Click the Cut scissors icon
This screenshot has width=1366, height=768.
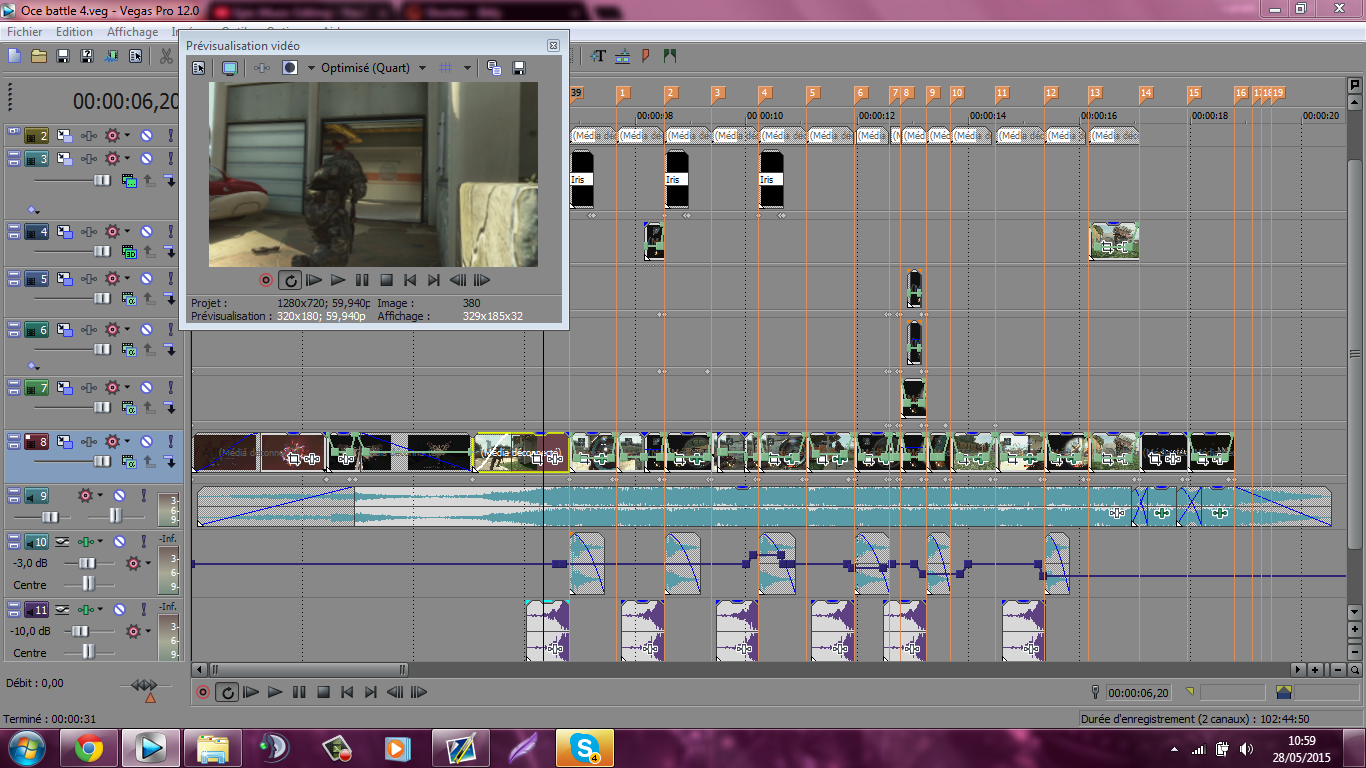coord(166,56)
